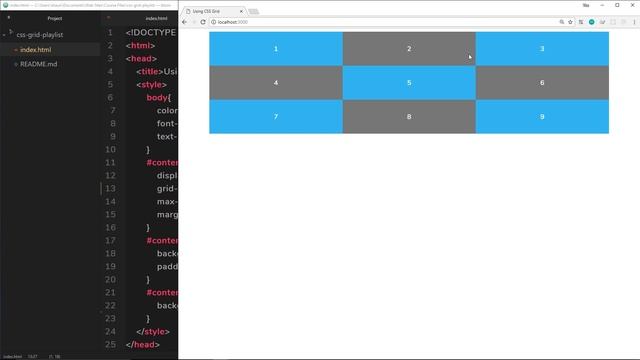The width and height of the screenshot is (640, 360).
Task: Click grid cell number 1
Action: click(276, 49)
